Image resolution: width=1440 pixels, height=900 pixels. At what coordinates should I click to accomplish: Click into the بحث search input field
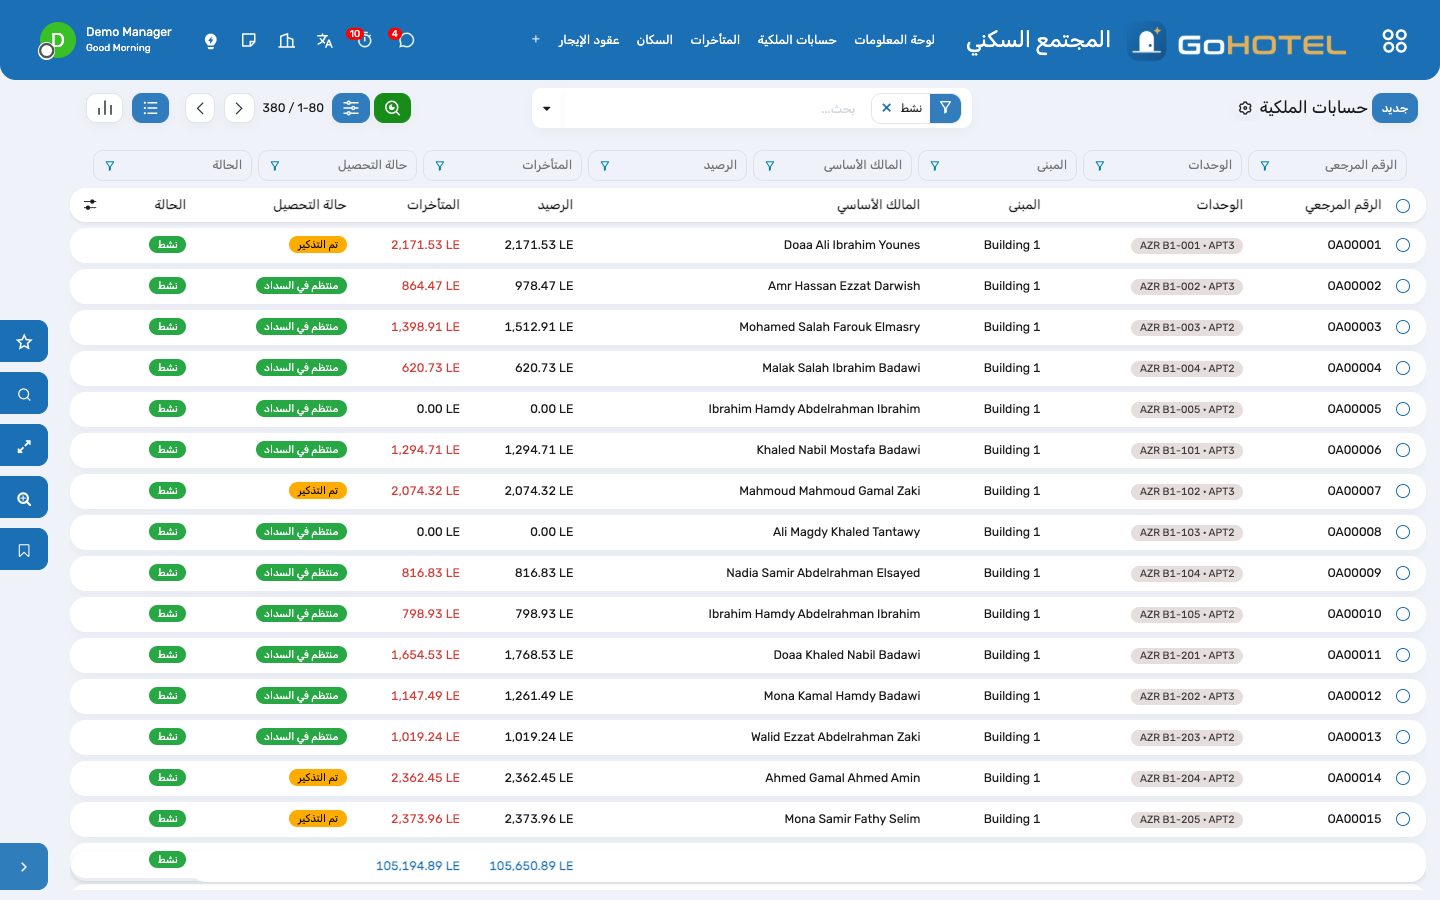click(x=715, y=108)
